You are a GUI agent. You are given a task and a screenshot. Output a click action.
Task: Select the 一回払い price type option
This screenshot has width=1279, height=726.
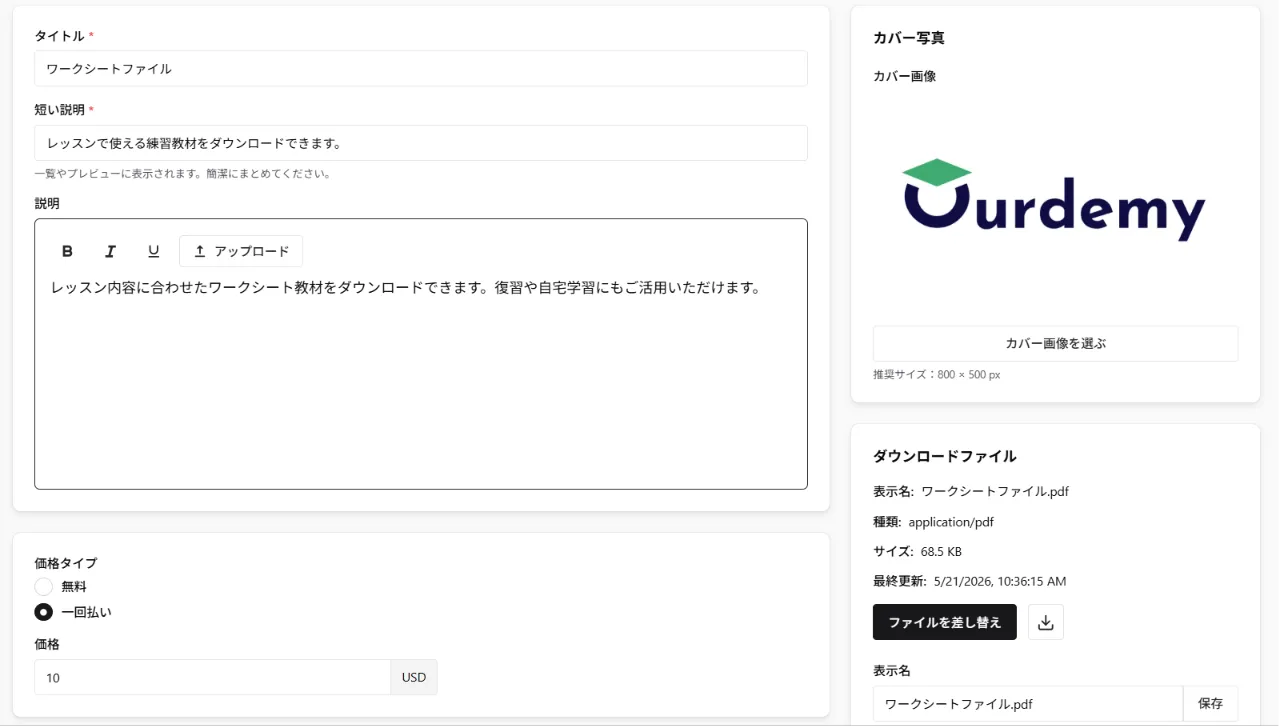coord(44,612)
